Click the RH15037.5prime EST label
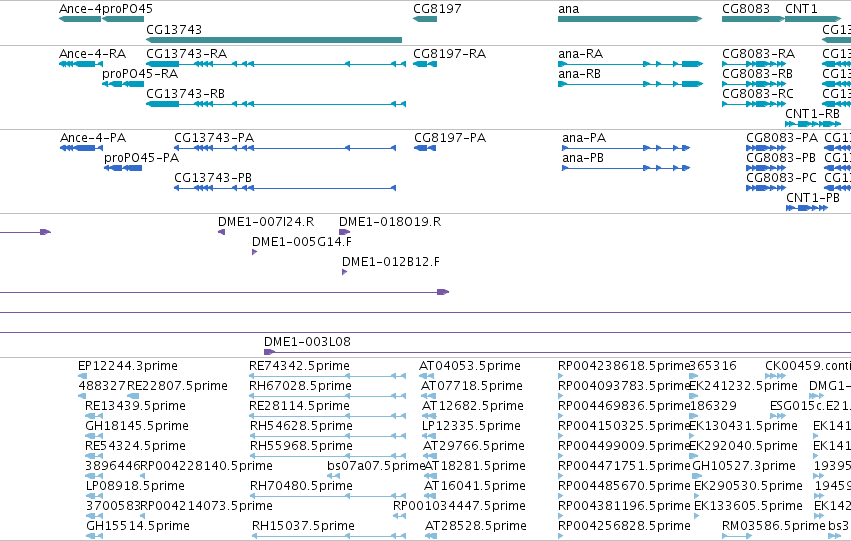The width and height of the screenshot is (851, 541). (x=303, y=526)
